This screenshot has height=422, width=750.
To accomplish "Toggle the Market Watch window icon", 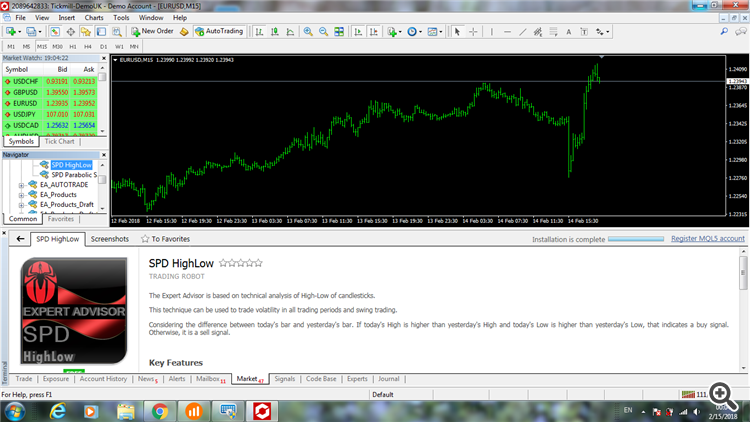I will pyautogui.click(x=55, y=32).
